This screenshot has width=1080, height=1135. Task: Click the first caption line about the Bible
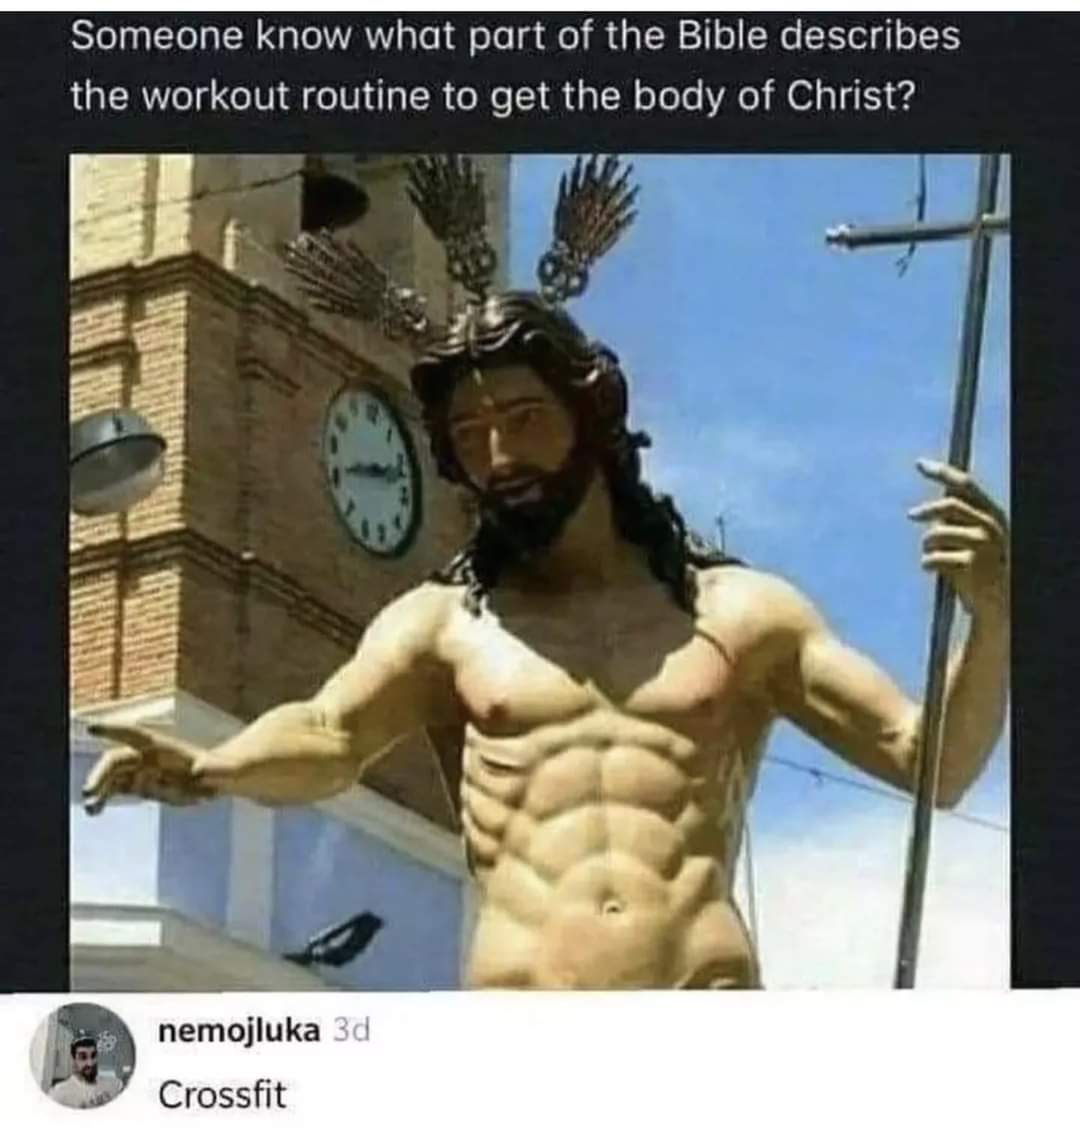click(515, 35)
